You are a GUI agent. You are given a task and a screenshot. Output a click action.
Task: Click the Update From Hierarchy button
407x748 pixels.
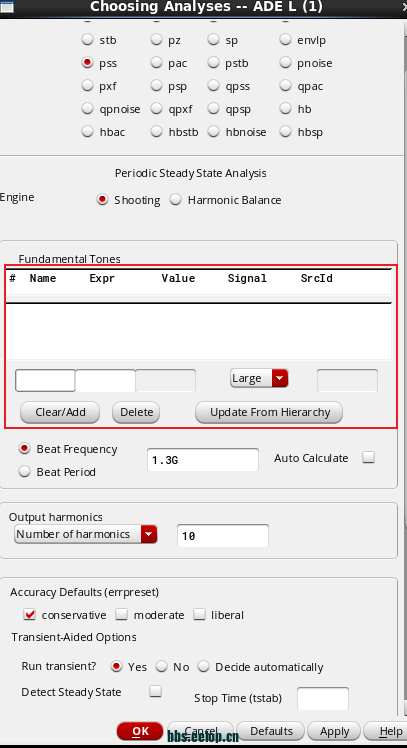click(x=269, y=412)
